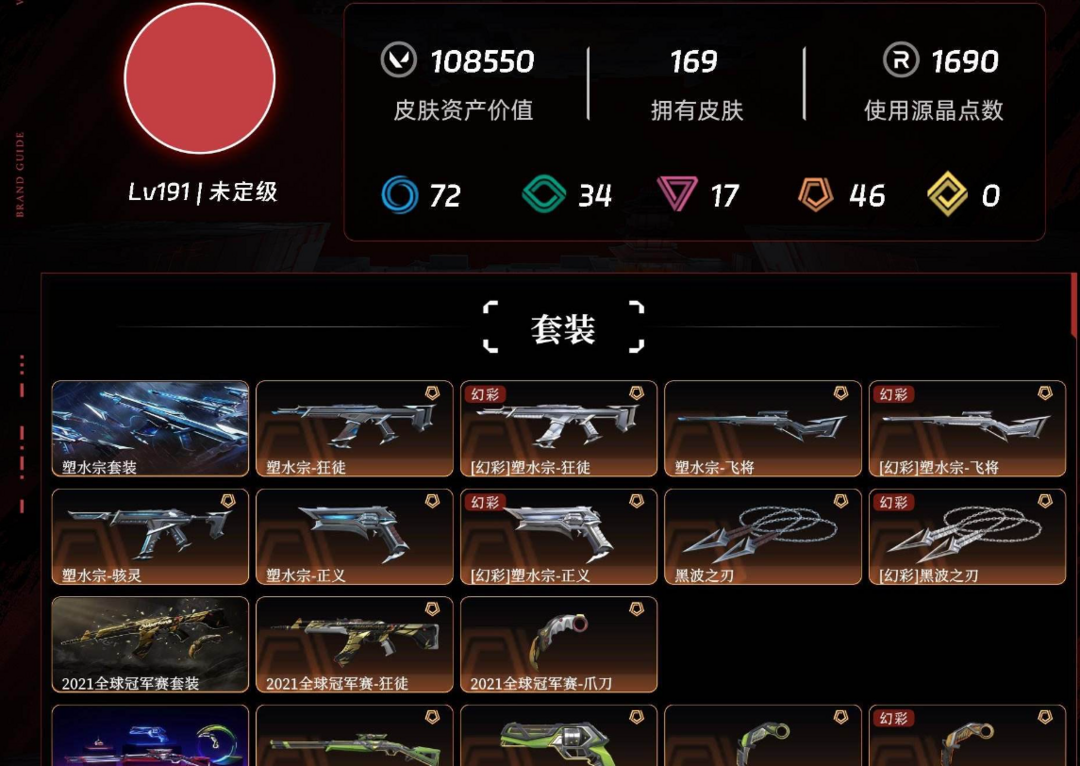Select the blue circular tier icon showing 72
The height and width of the screenshot is (766, 1080).
(x=399, y=195)
